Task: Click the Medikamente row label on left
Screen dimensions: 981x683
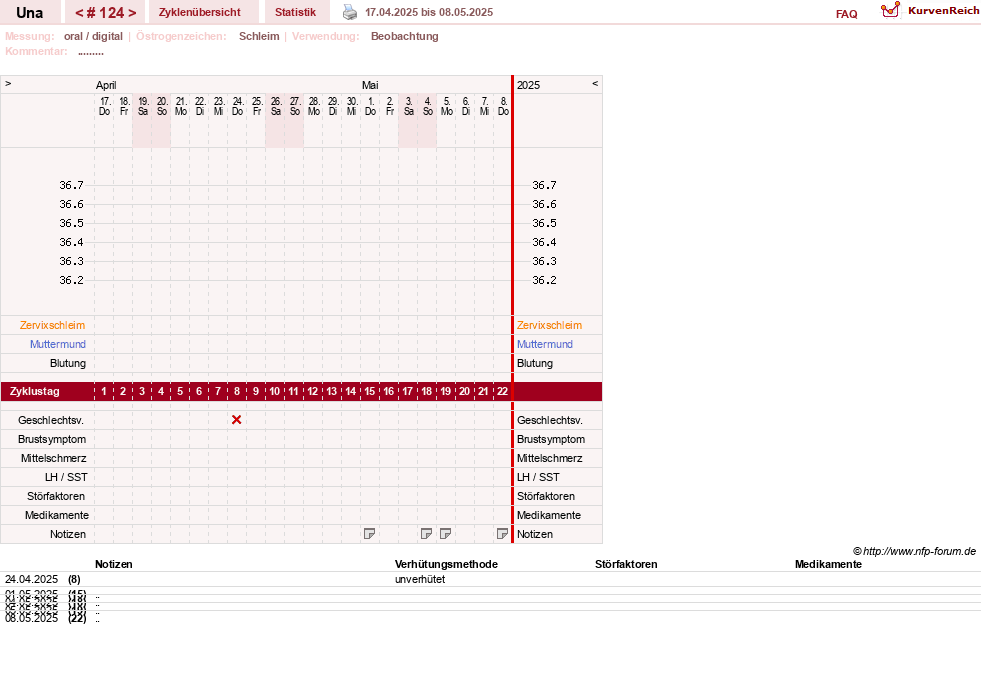Action: 57,515
